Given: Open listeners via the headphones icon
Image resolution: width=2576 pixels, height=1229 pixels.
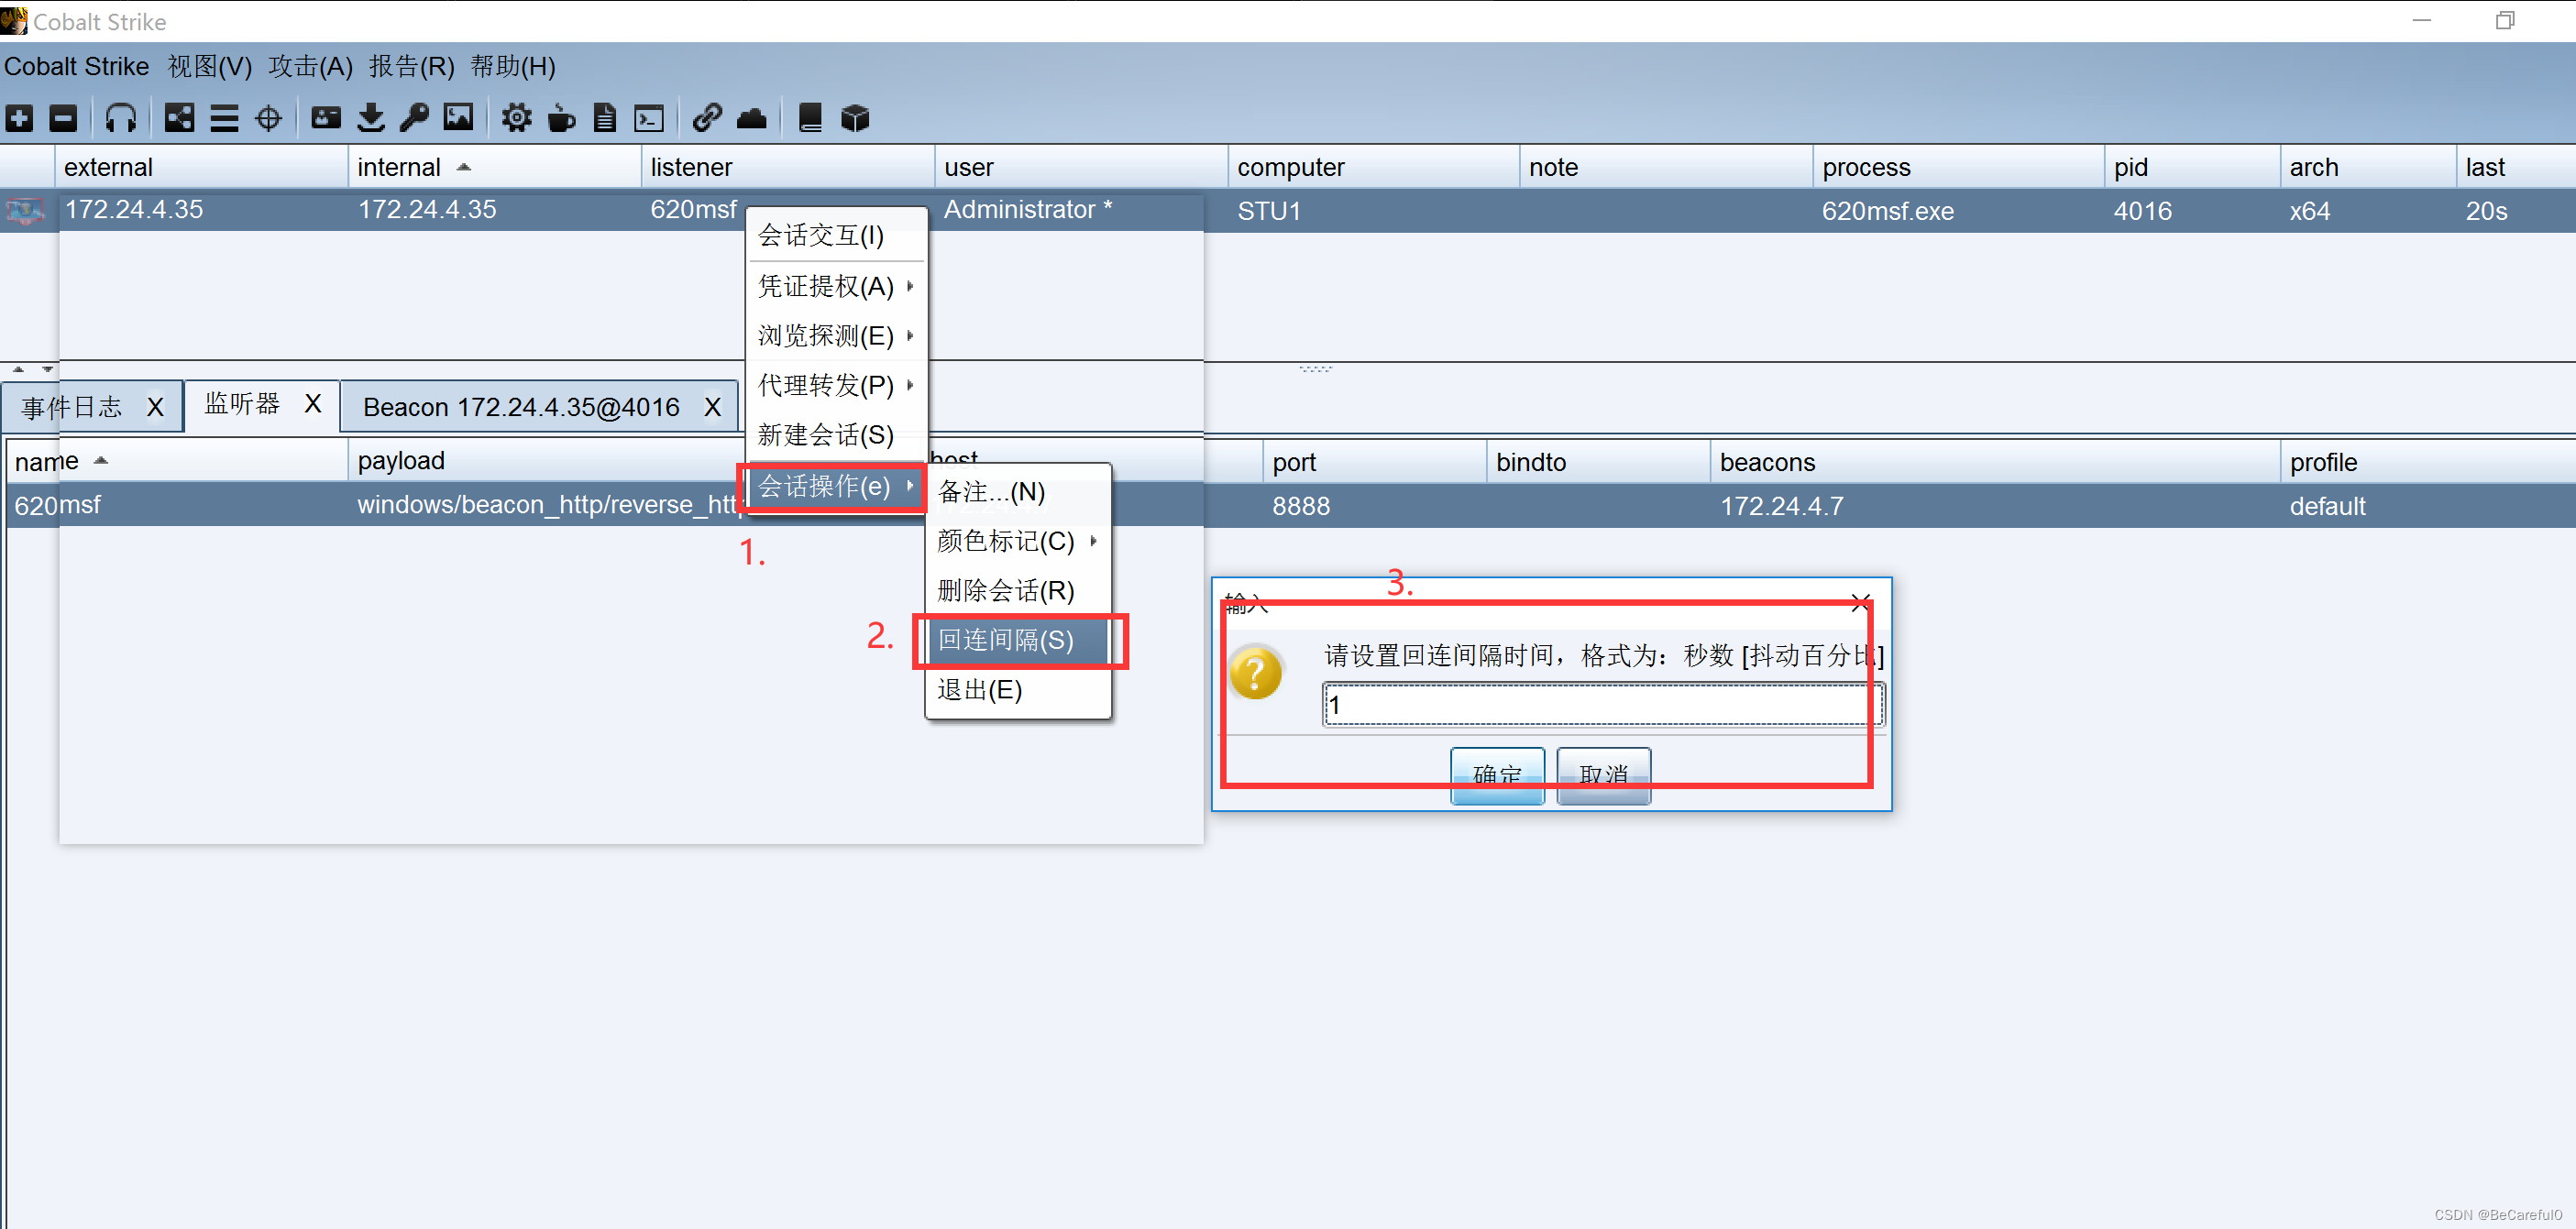Looking at the screenshot, I should click(121, 118).
